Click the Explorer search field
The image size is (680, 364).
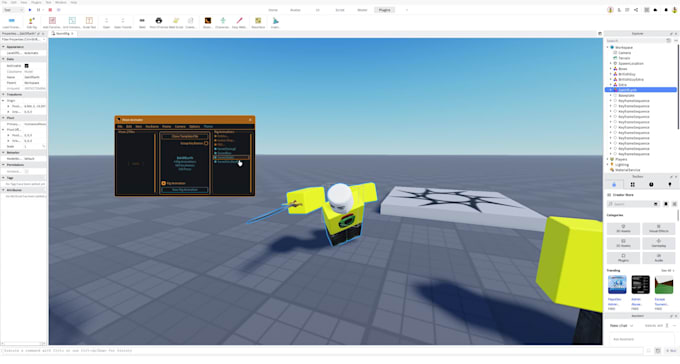pyautogui.click(x=635, y=41)
